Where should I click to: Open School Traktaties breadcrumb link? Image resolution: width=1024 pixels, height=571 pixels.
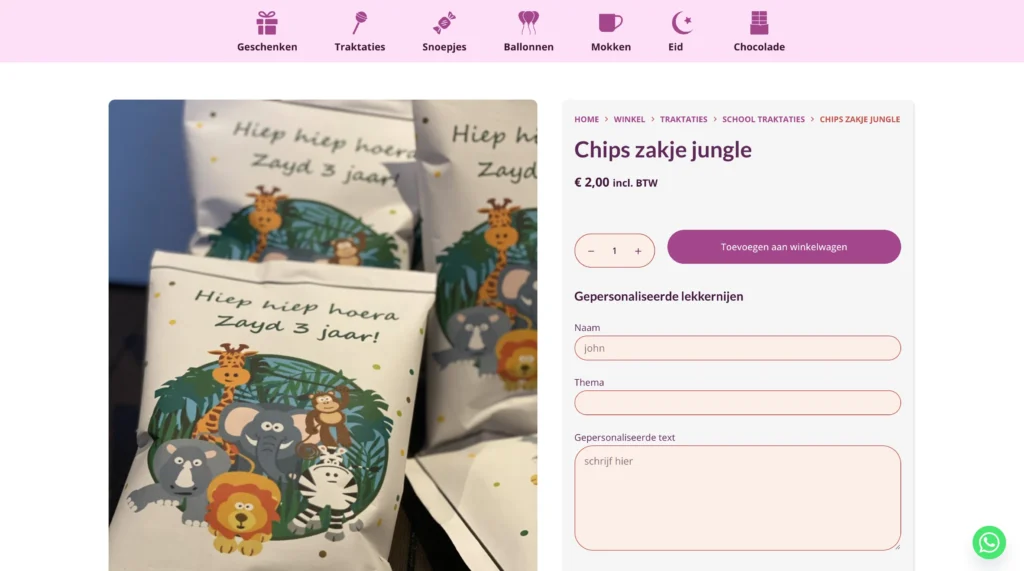[763, 119]
